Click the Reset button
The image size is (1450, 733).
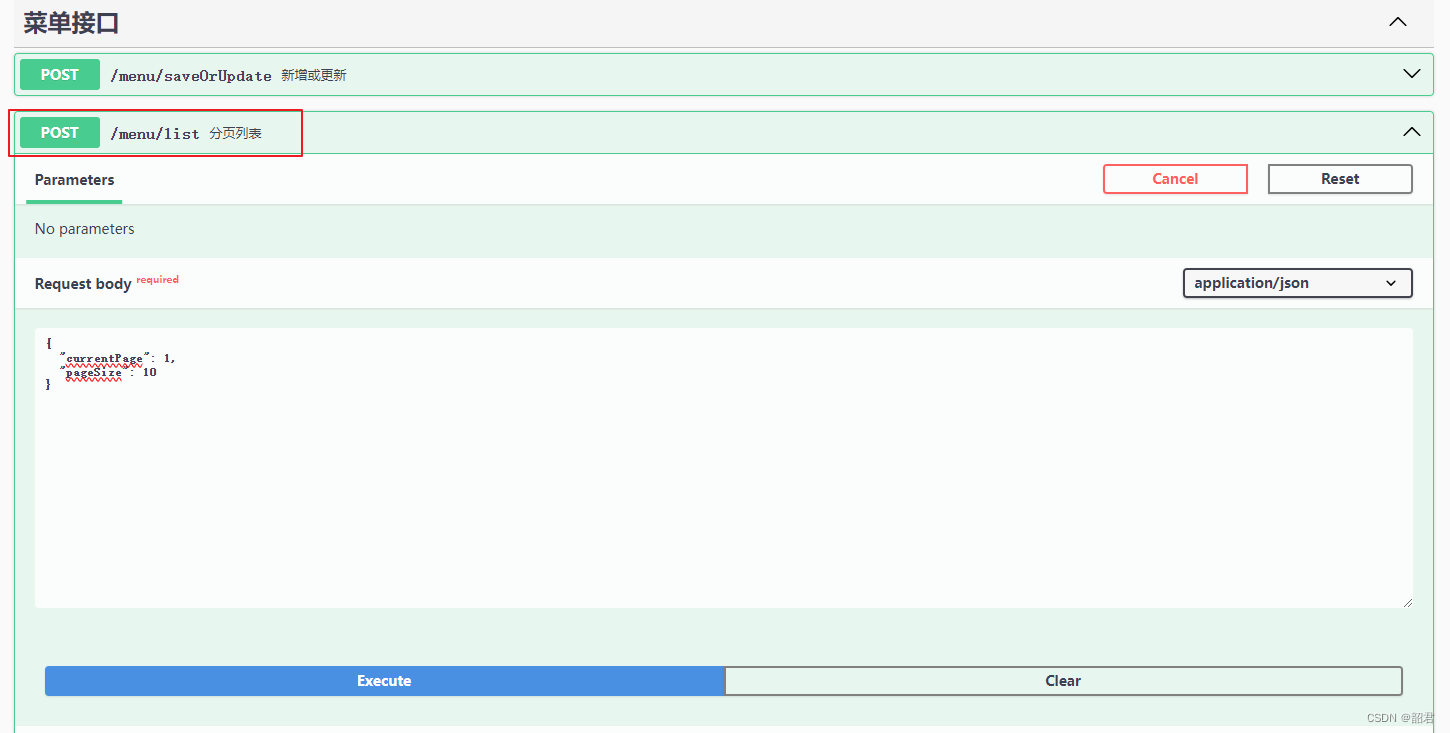pos(1340,178)
